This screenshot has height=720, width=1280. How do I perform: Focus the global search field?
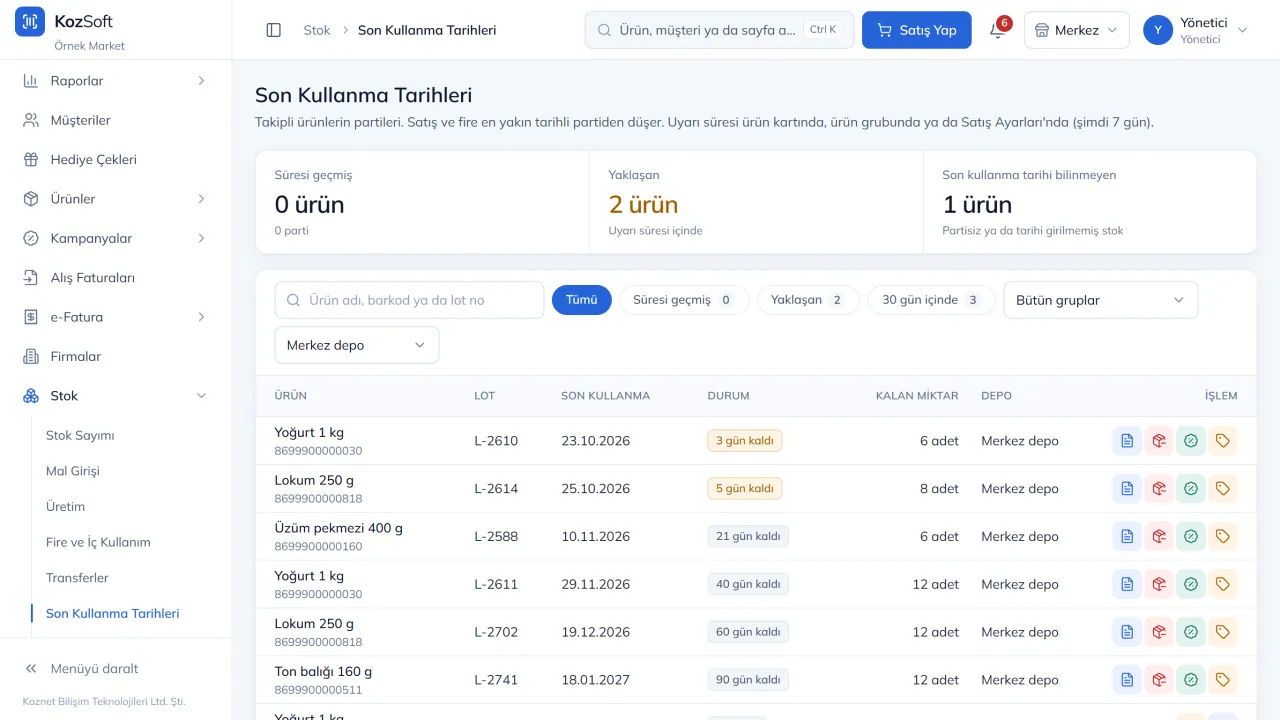click(x=719, y=30)
